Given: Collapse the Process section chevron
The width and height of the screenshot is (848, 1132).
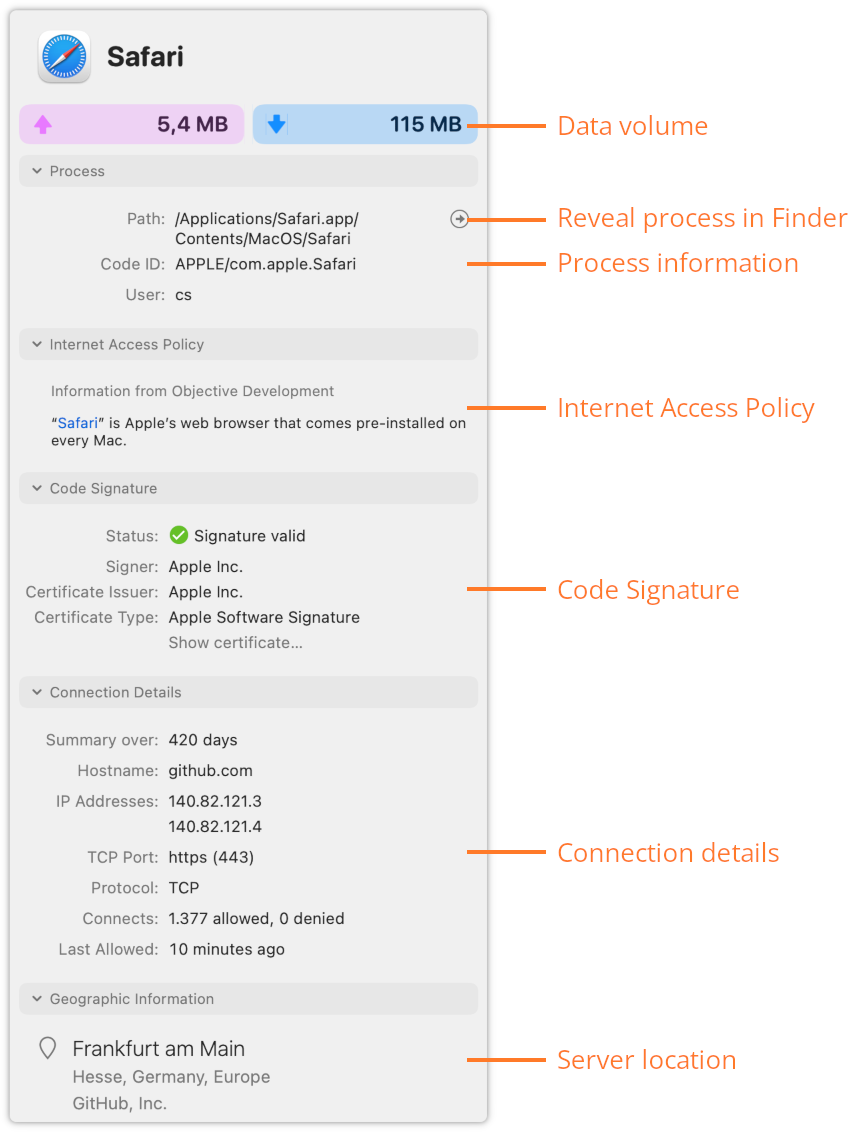Looking at the screenshot, I should [37, 171].
